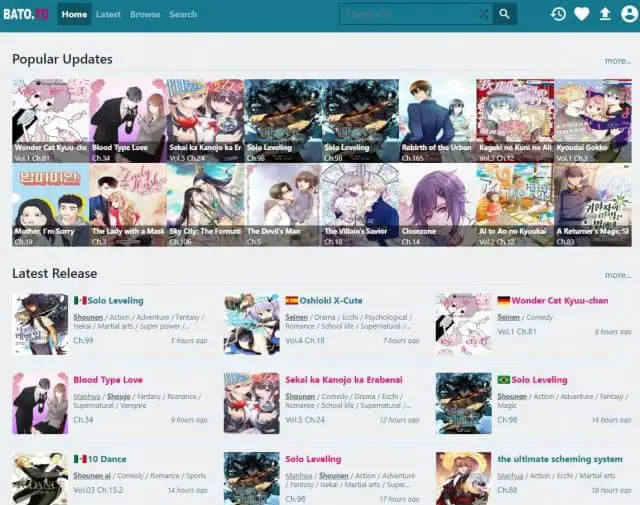Open Kyoudai Gokko cover

tap(593, 121)
